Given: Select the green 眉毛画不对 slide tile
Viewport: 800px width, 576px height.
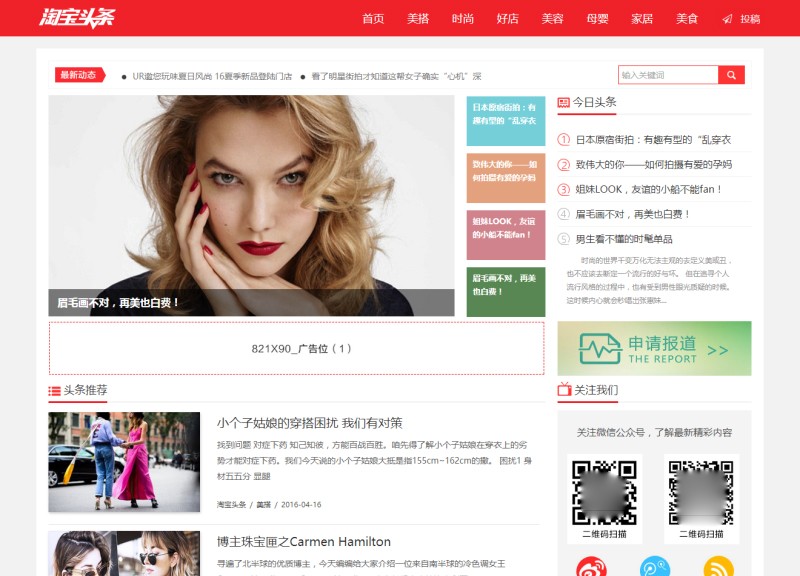Looking at the screenshot, I should pyautogui.click(x=506, y=292).
